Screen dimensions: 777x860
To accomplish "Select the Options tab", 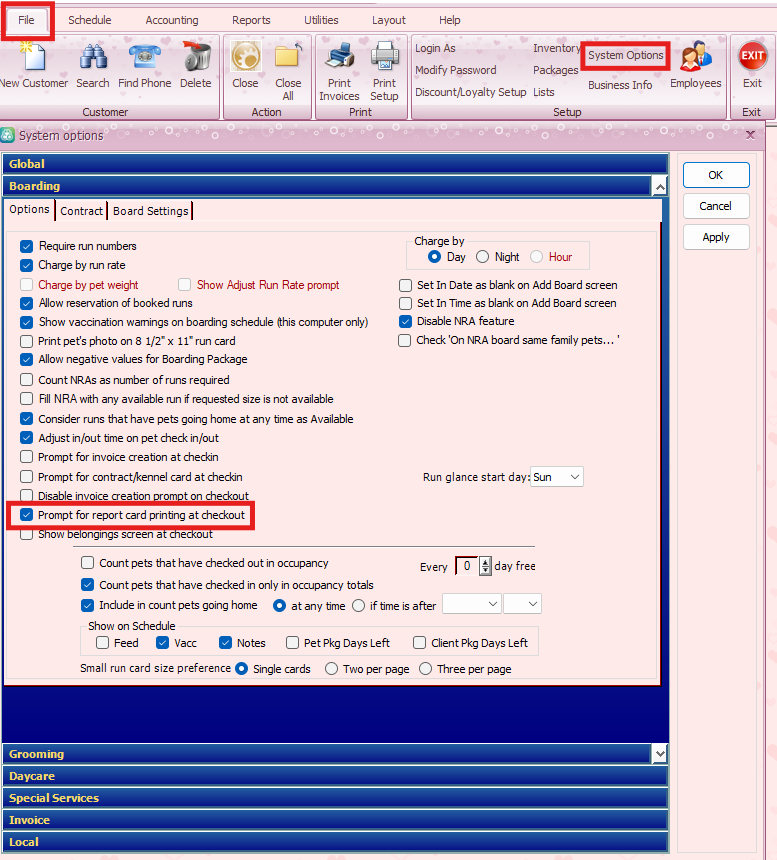I will coord(29,210).
